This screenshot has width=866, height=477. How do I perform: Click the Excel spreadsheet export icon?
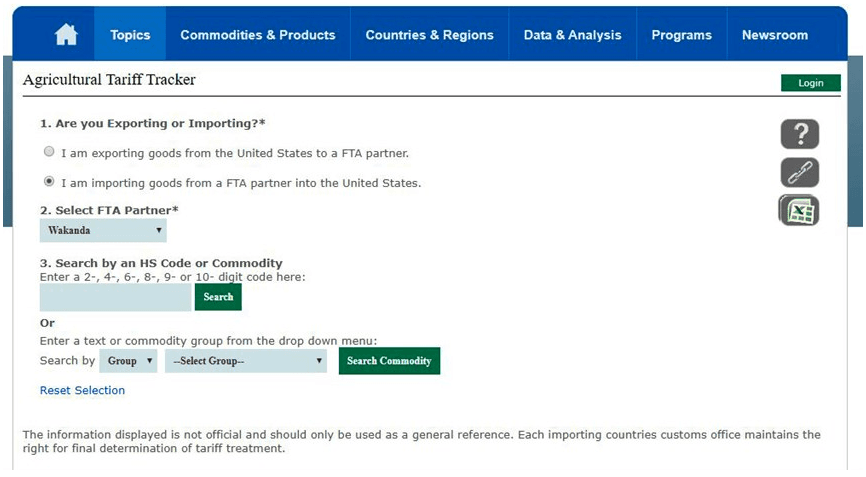(x=799, y=211)
